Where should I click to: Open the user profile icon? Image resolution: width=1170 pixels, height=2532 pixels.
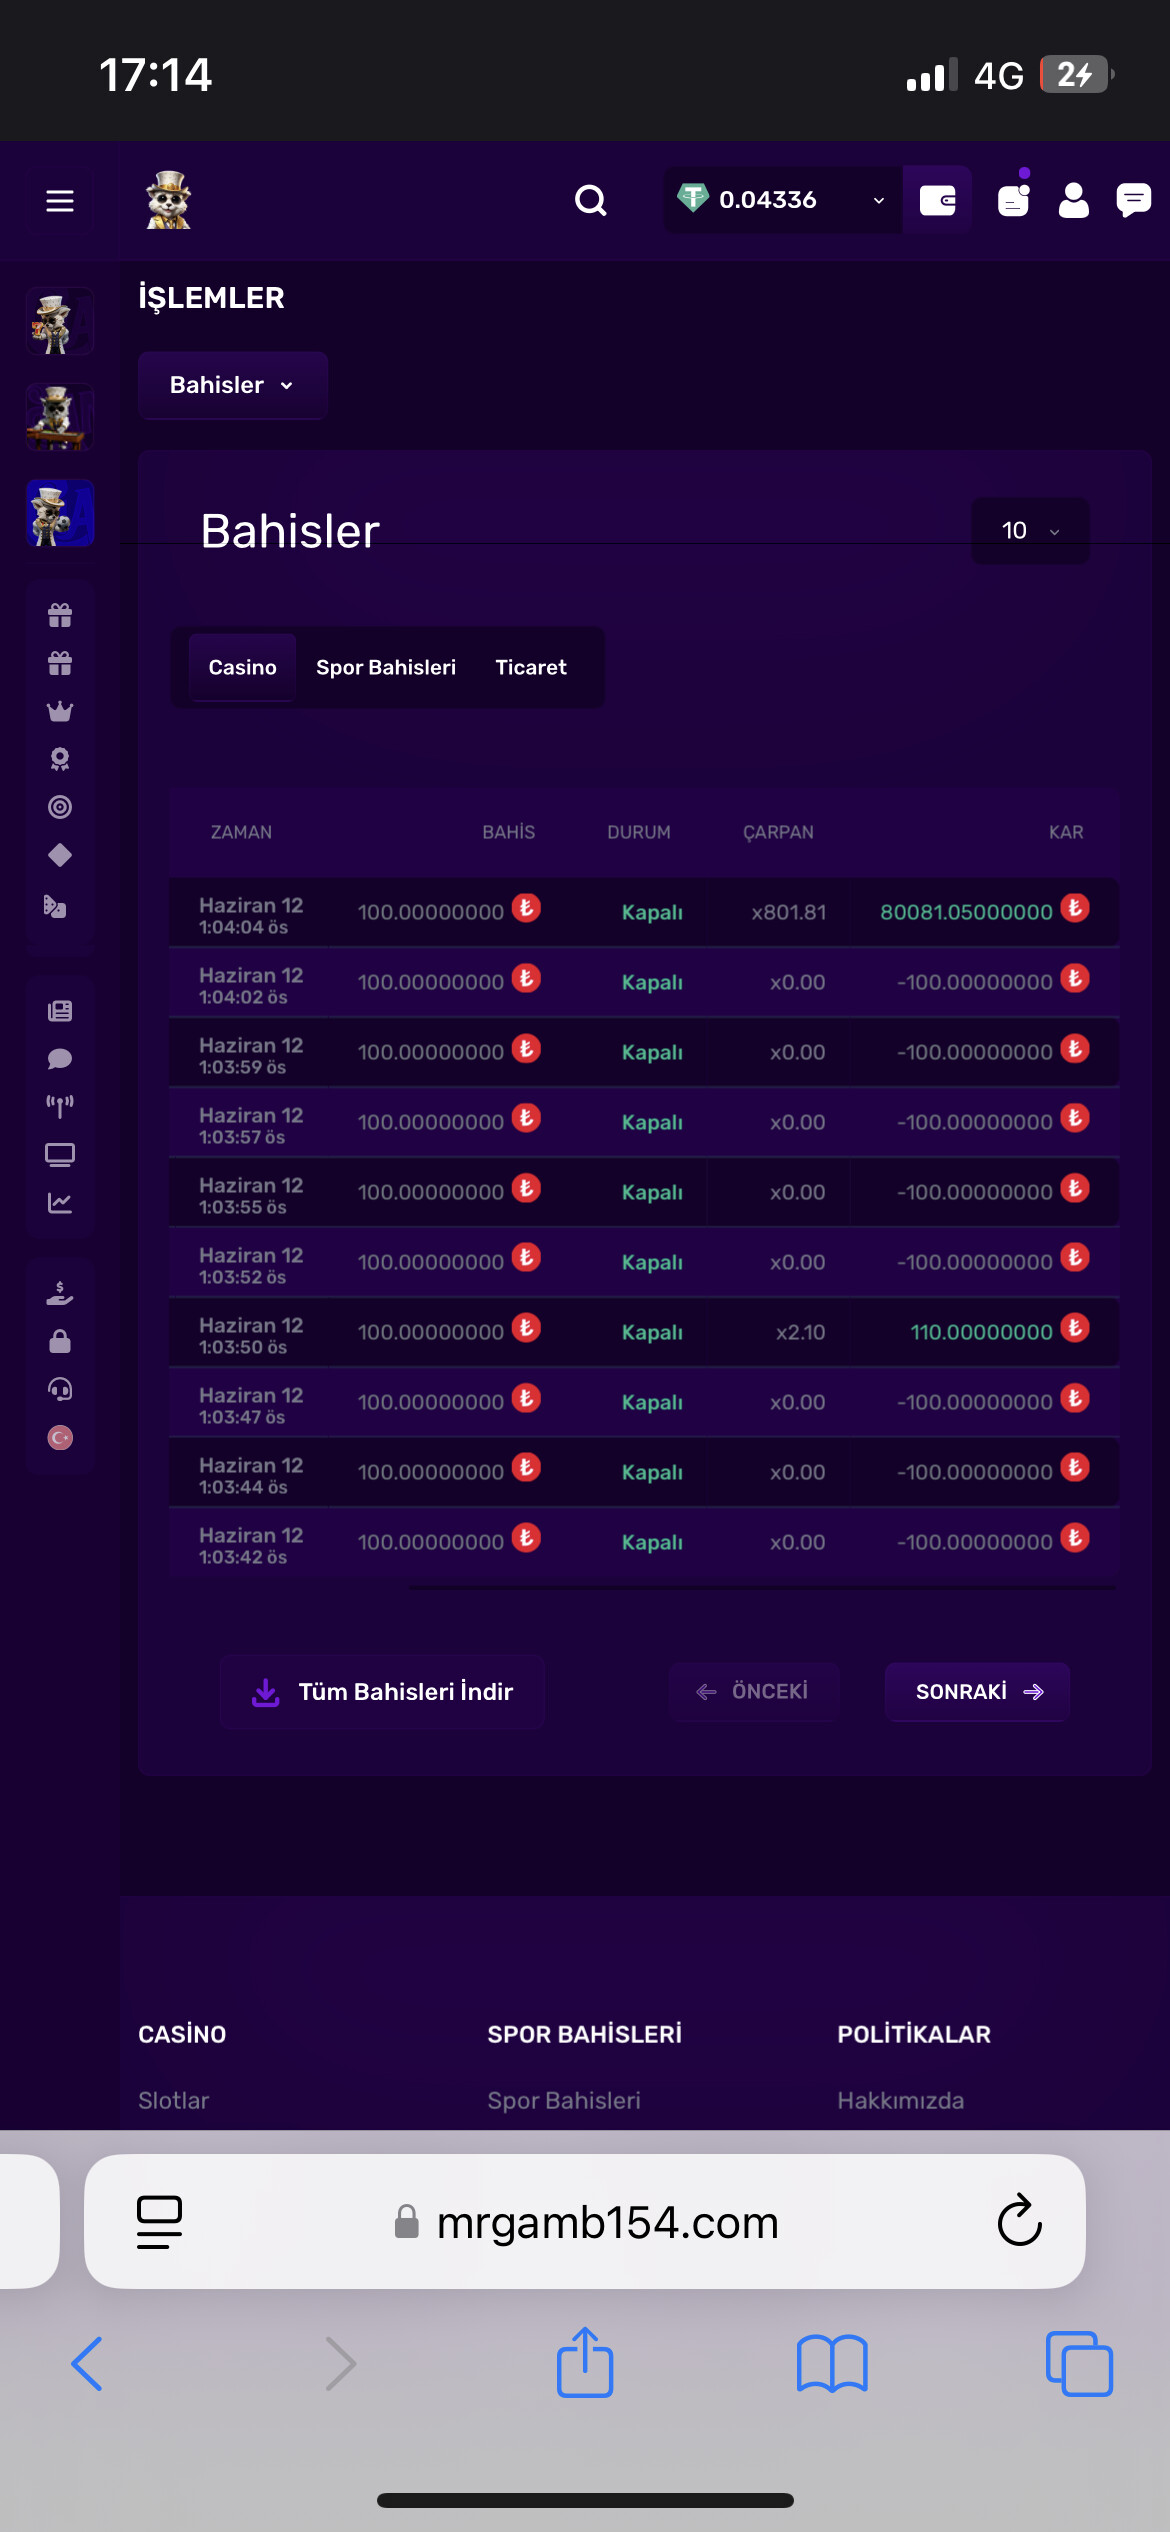click(1074, 200)
